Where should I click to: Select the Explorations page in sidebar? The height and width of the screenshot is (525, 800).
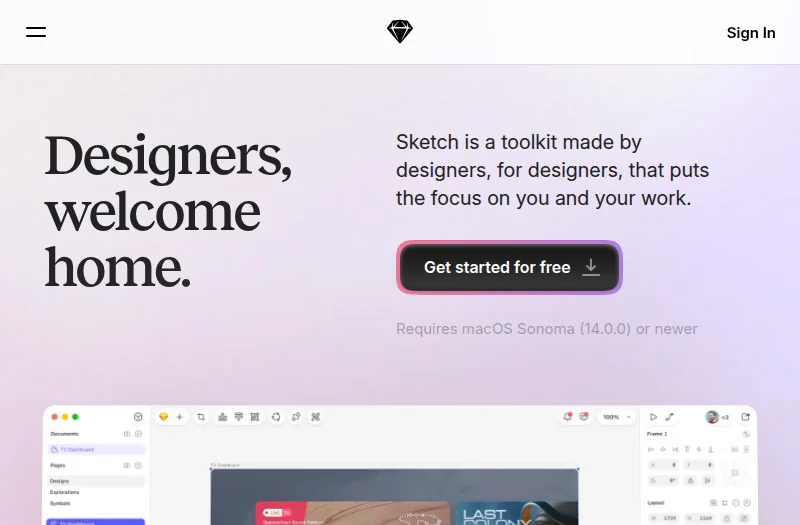64,492
